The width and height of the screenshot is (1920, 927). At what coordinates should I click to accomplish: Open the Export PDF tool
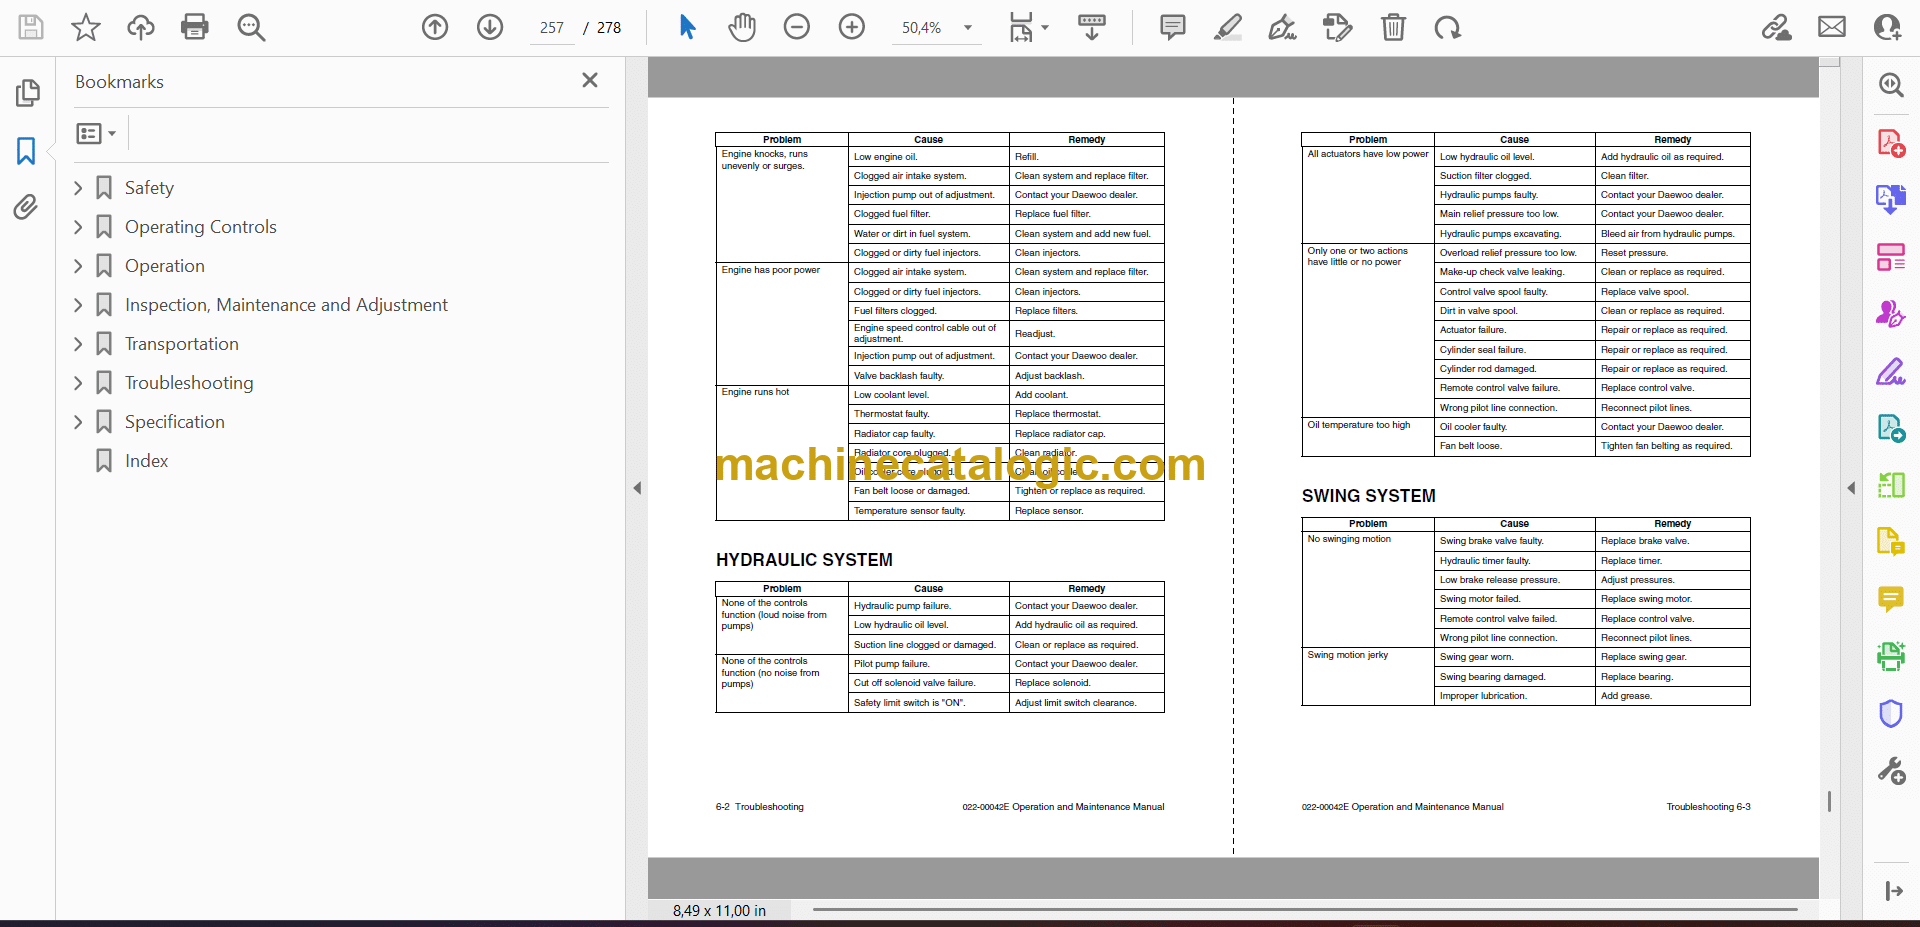[x=1891, y=199]
